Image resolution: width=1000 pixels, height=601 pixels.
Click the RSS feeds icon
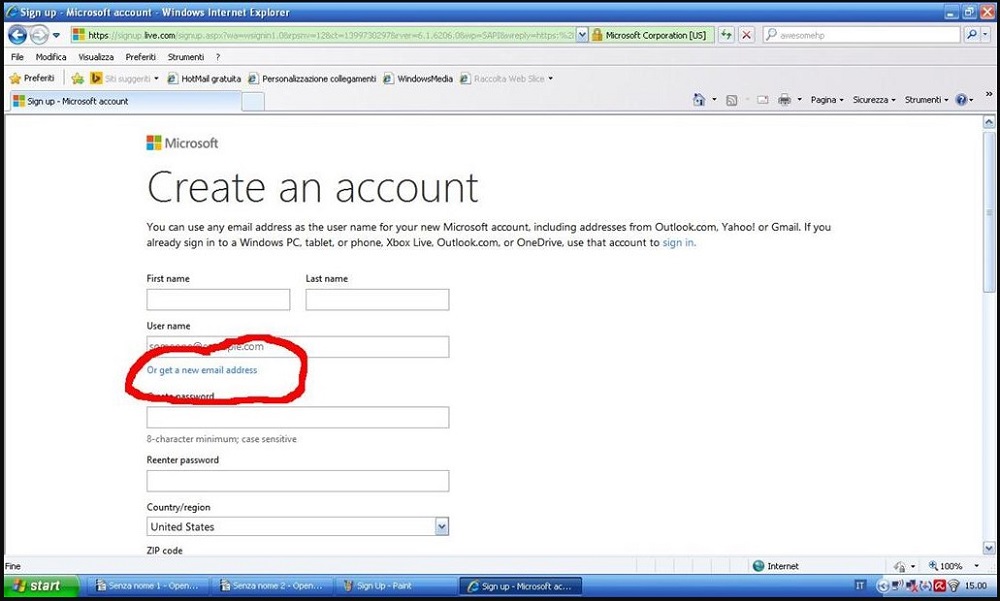[732, 100]
